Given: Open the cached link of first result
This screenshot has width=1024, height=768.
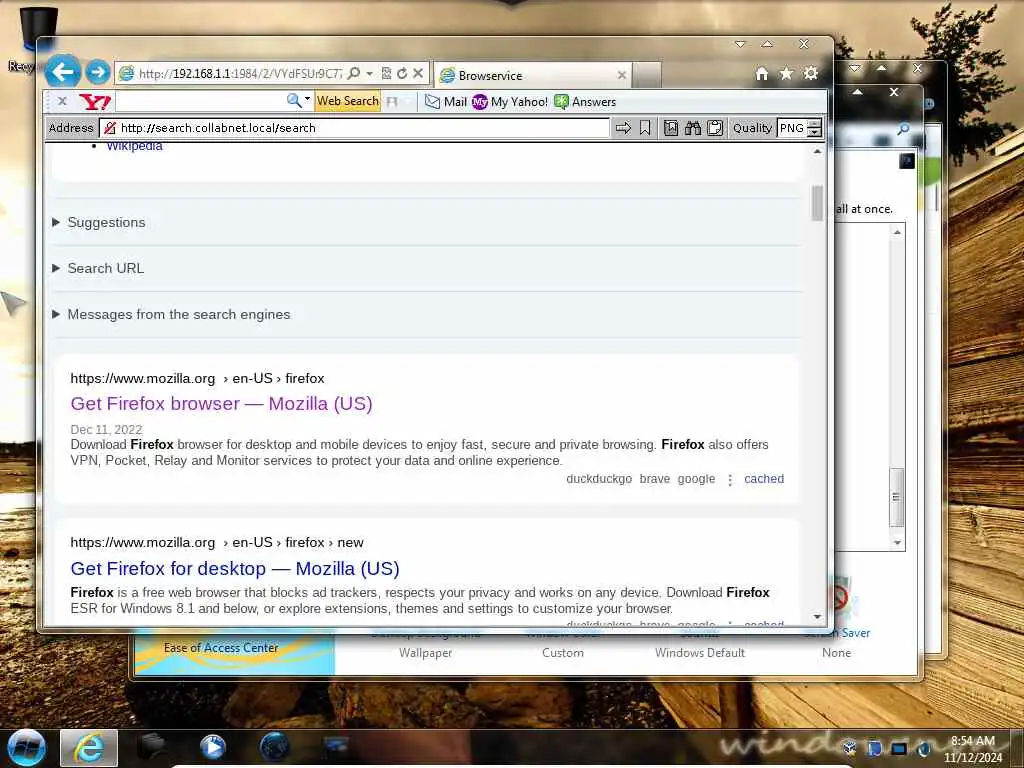Looking at the screenshot, I should coord(764,479).
